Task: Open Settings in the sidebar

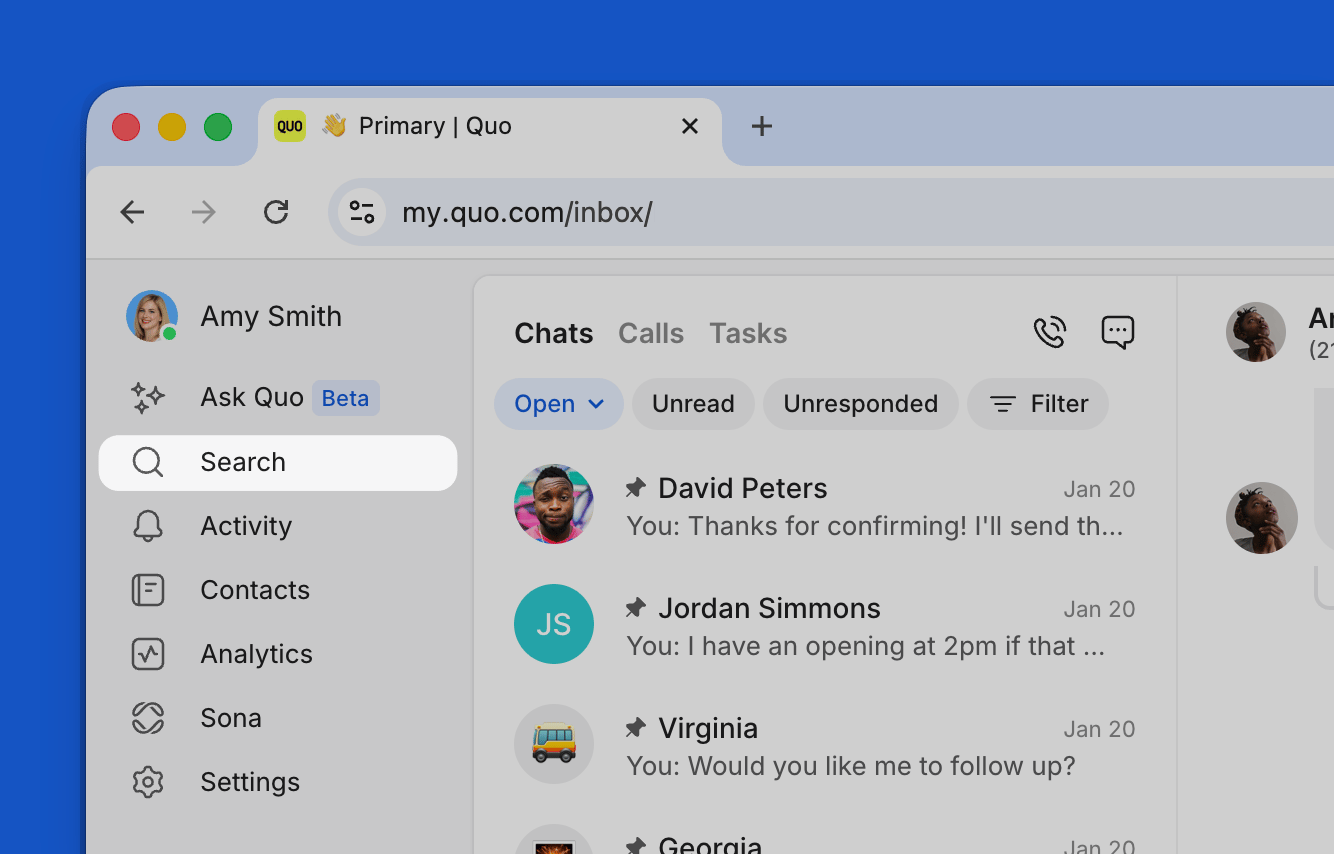Action: point(278,782)
